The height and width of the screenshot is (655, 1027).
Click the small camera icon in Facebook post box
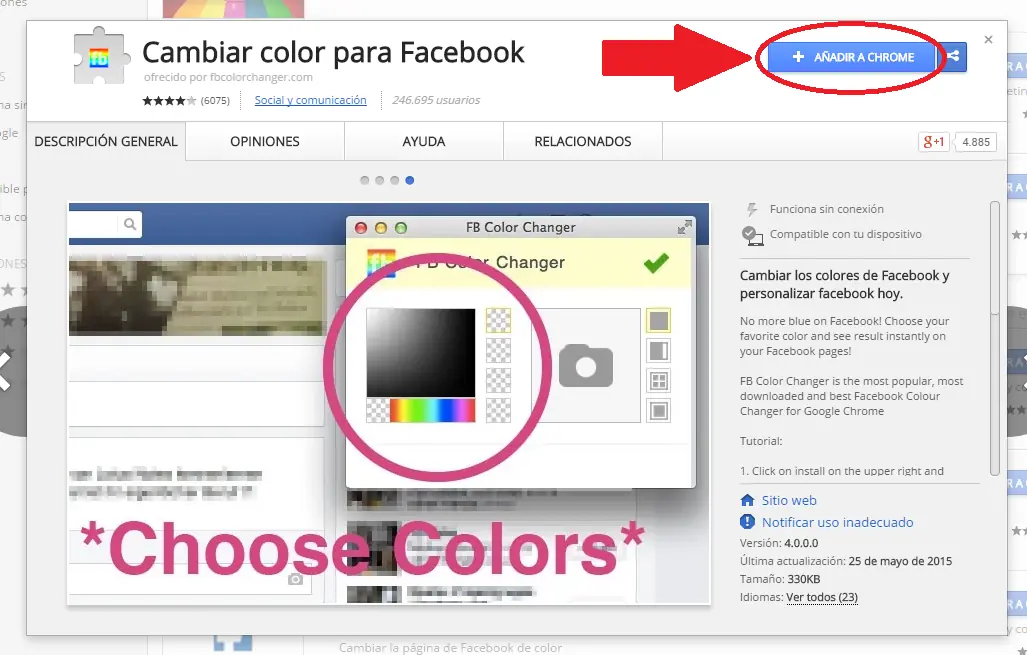295,579
